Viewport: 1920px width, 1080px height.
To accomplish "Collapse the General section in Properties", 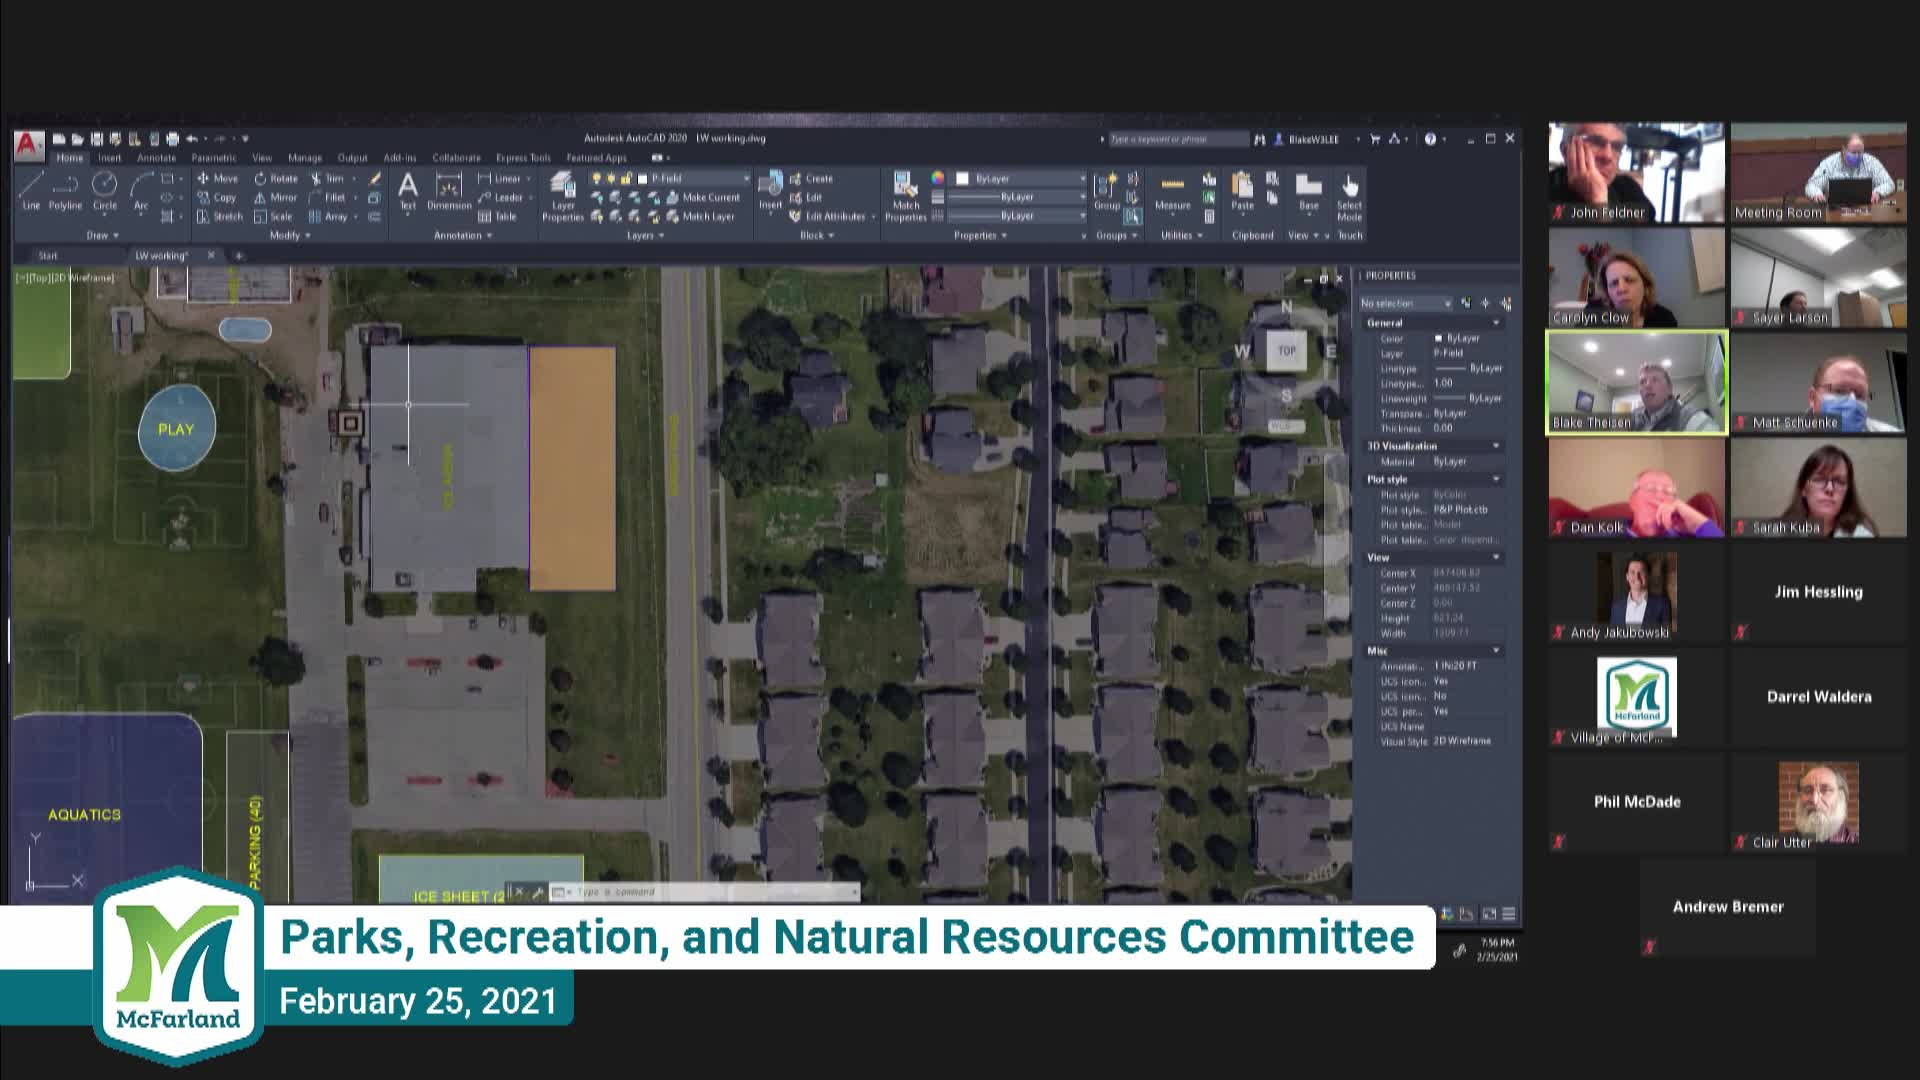I will click(x=1495, y=322).
